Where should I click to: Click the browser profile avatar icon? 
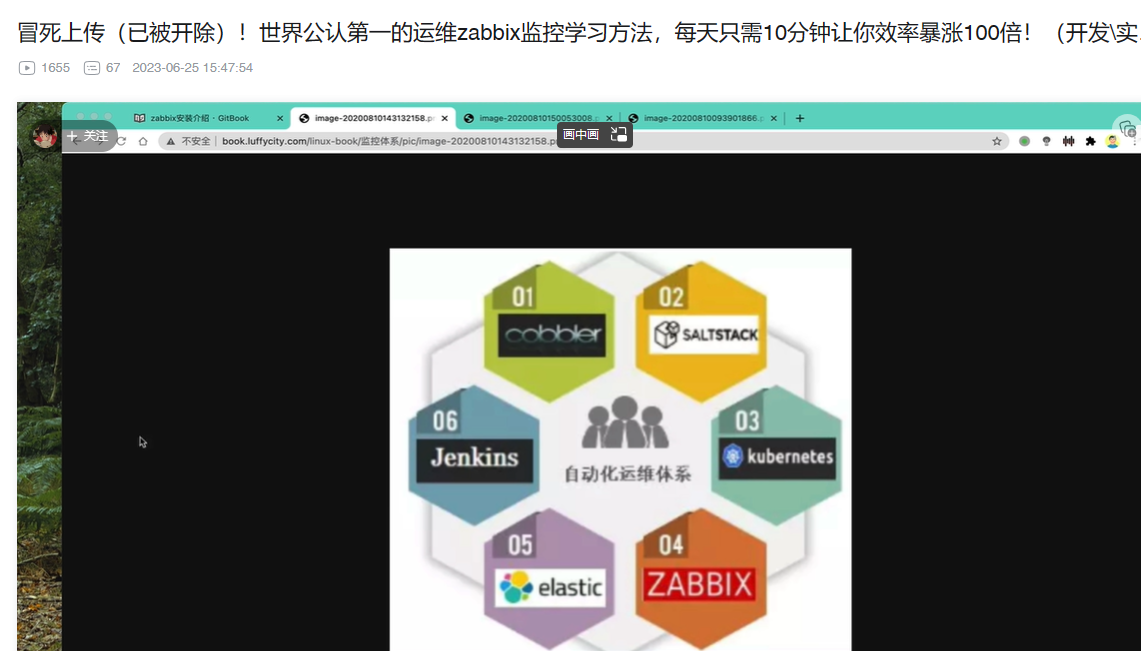point(1112,142)
